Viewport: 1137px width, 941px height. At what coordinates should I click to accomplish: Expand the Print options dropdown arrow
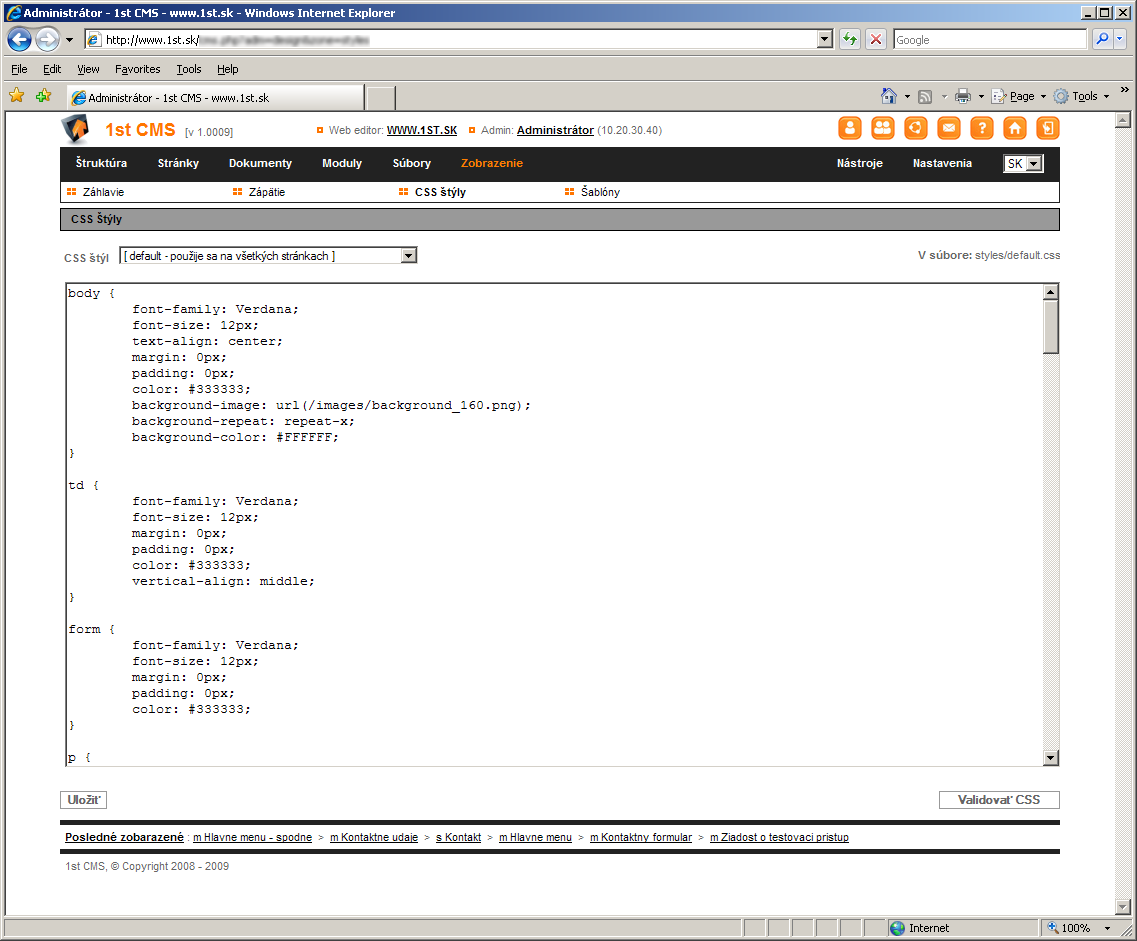[981, 96]
